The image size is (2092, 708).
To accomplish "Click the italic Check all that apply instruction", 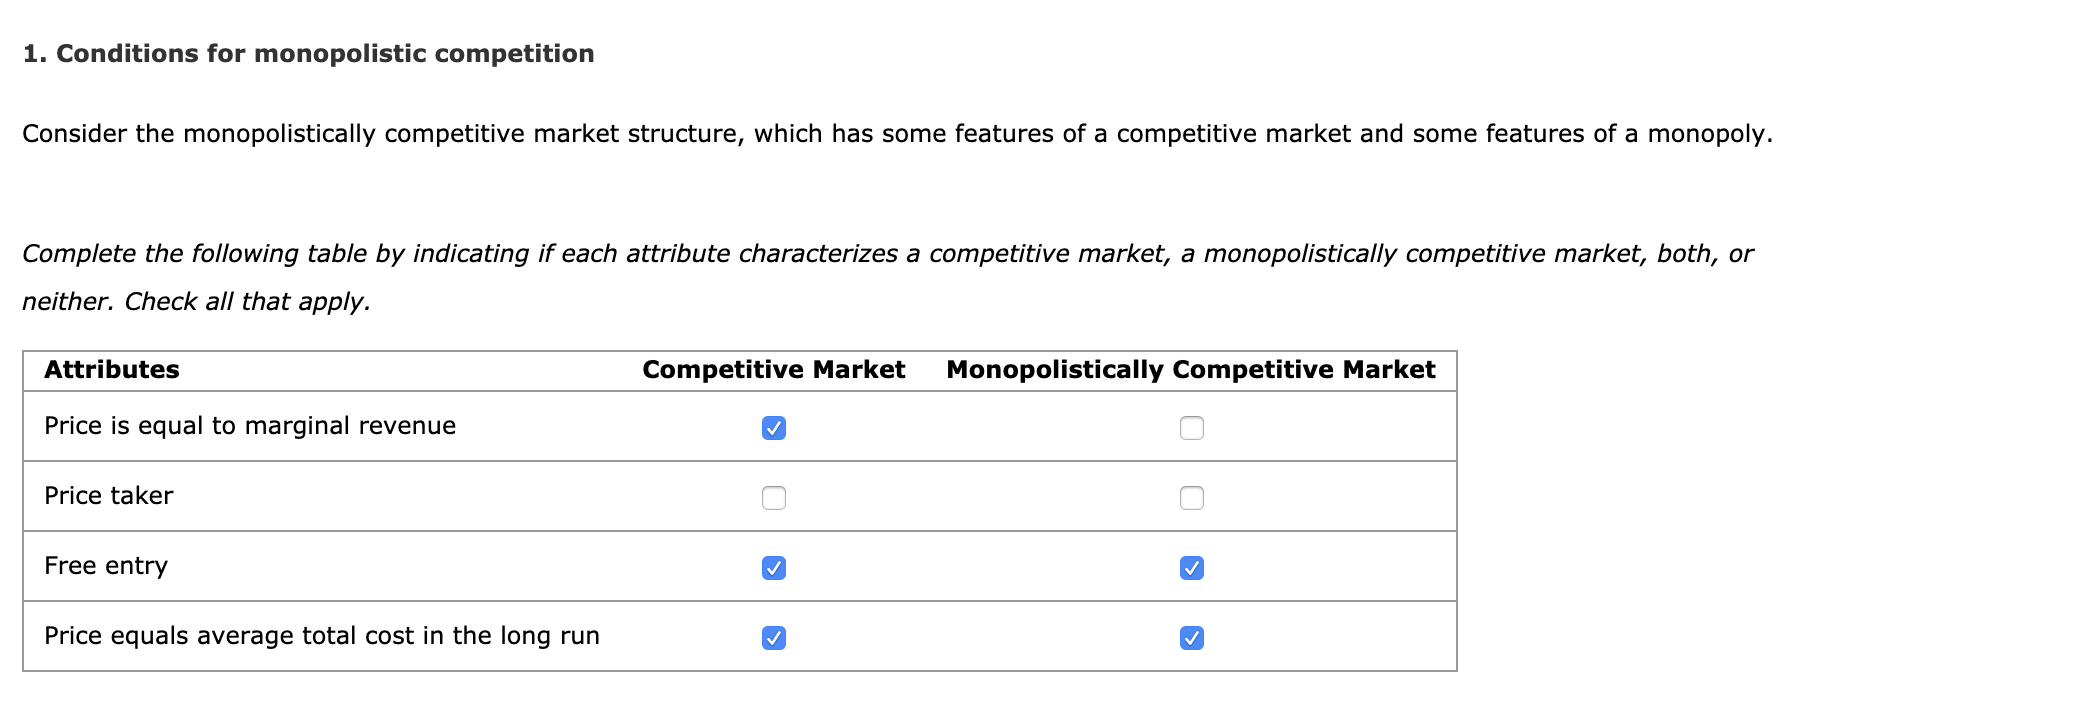I will [197, 300].
